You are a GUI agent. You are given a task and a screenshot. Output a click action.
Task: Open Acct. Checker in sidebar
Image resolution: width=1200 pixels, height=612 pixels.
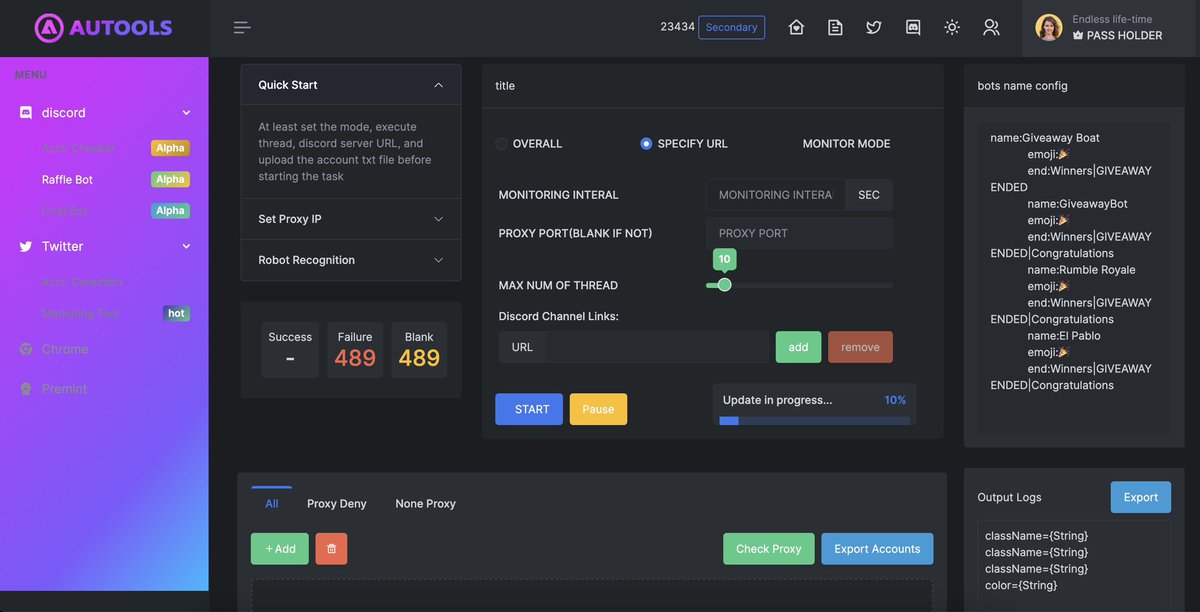coord(78,148)
